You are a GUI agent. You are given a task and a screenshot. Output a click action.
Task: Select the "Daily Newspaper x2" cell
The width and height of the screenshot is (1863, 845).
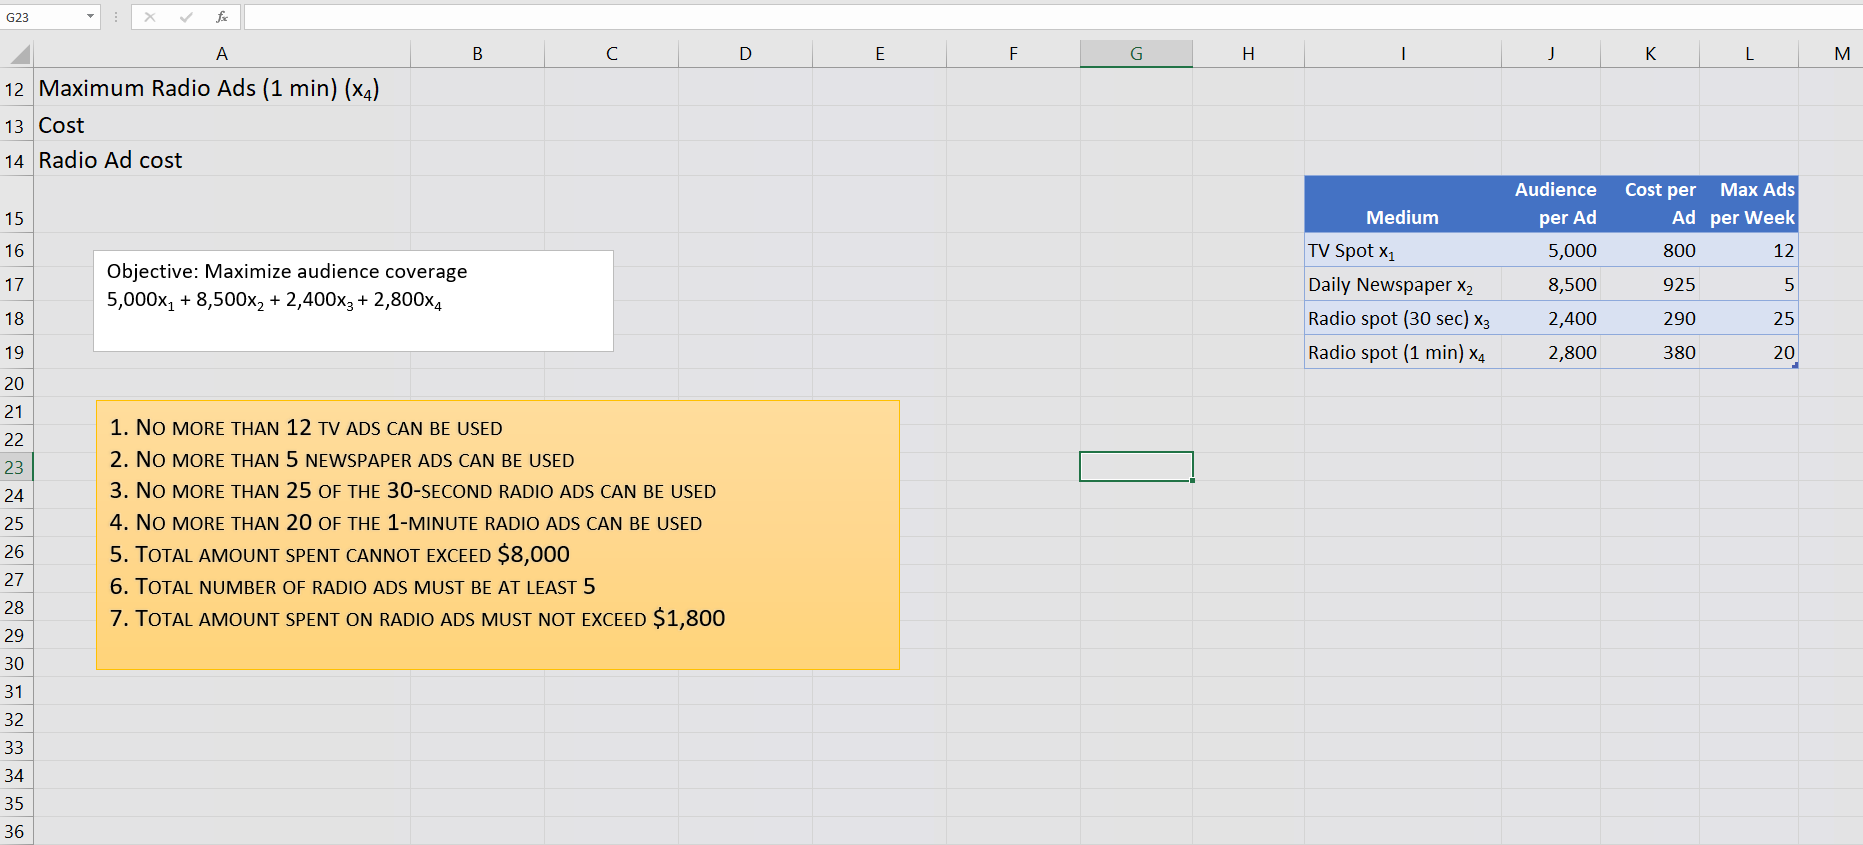pos(1403,284)
